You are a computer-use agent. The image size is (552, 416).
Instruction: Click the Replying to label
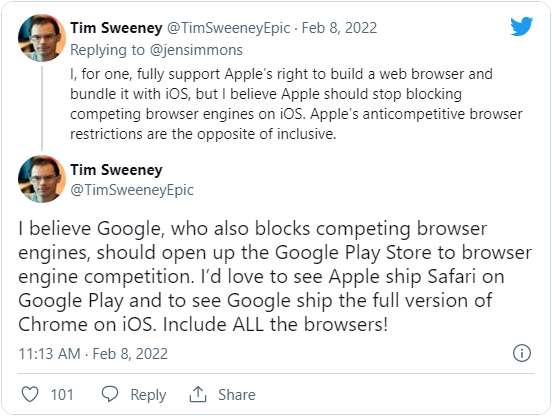(x=107, y=50)
